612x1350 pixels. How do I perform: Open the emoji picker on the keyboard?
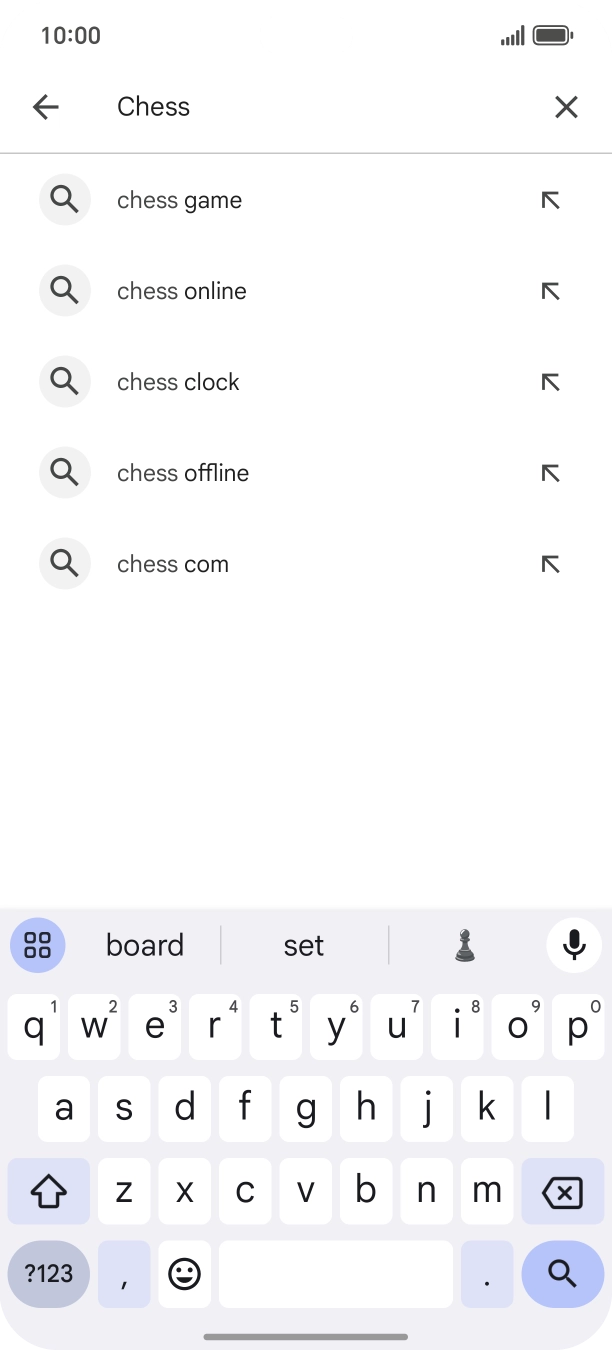coord(184,1274)
